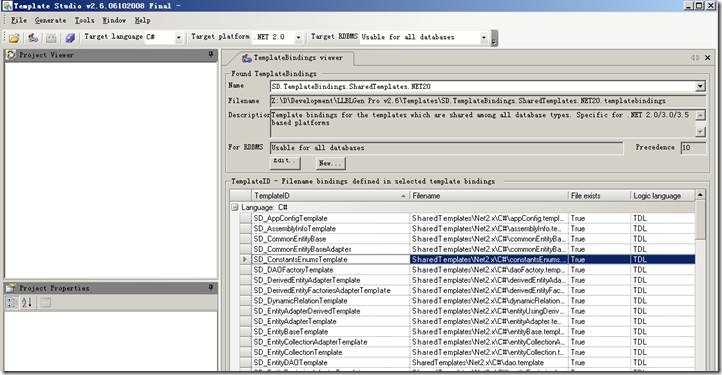Select the SD_EntityCollectionTemplate row
Screen dimensions: 722x375
(x=467, y=352)
